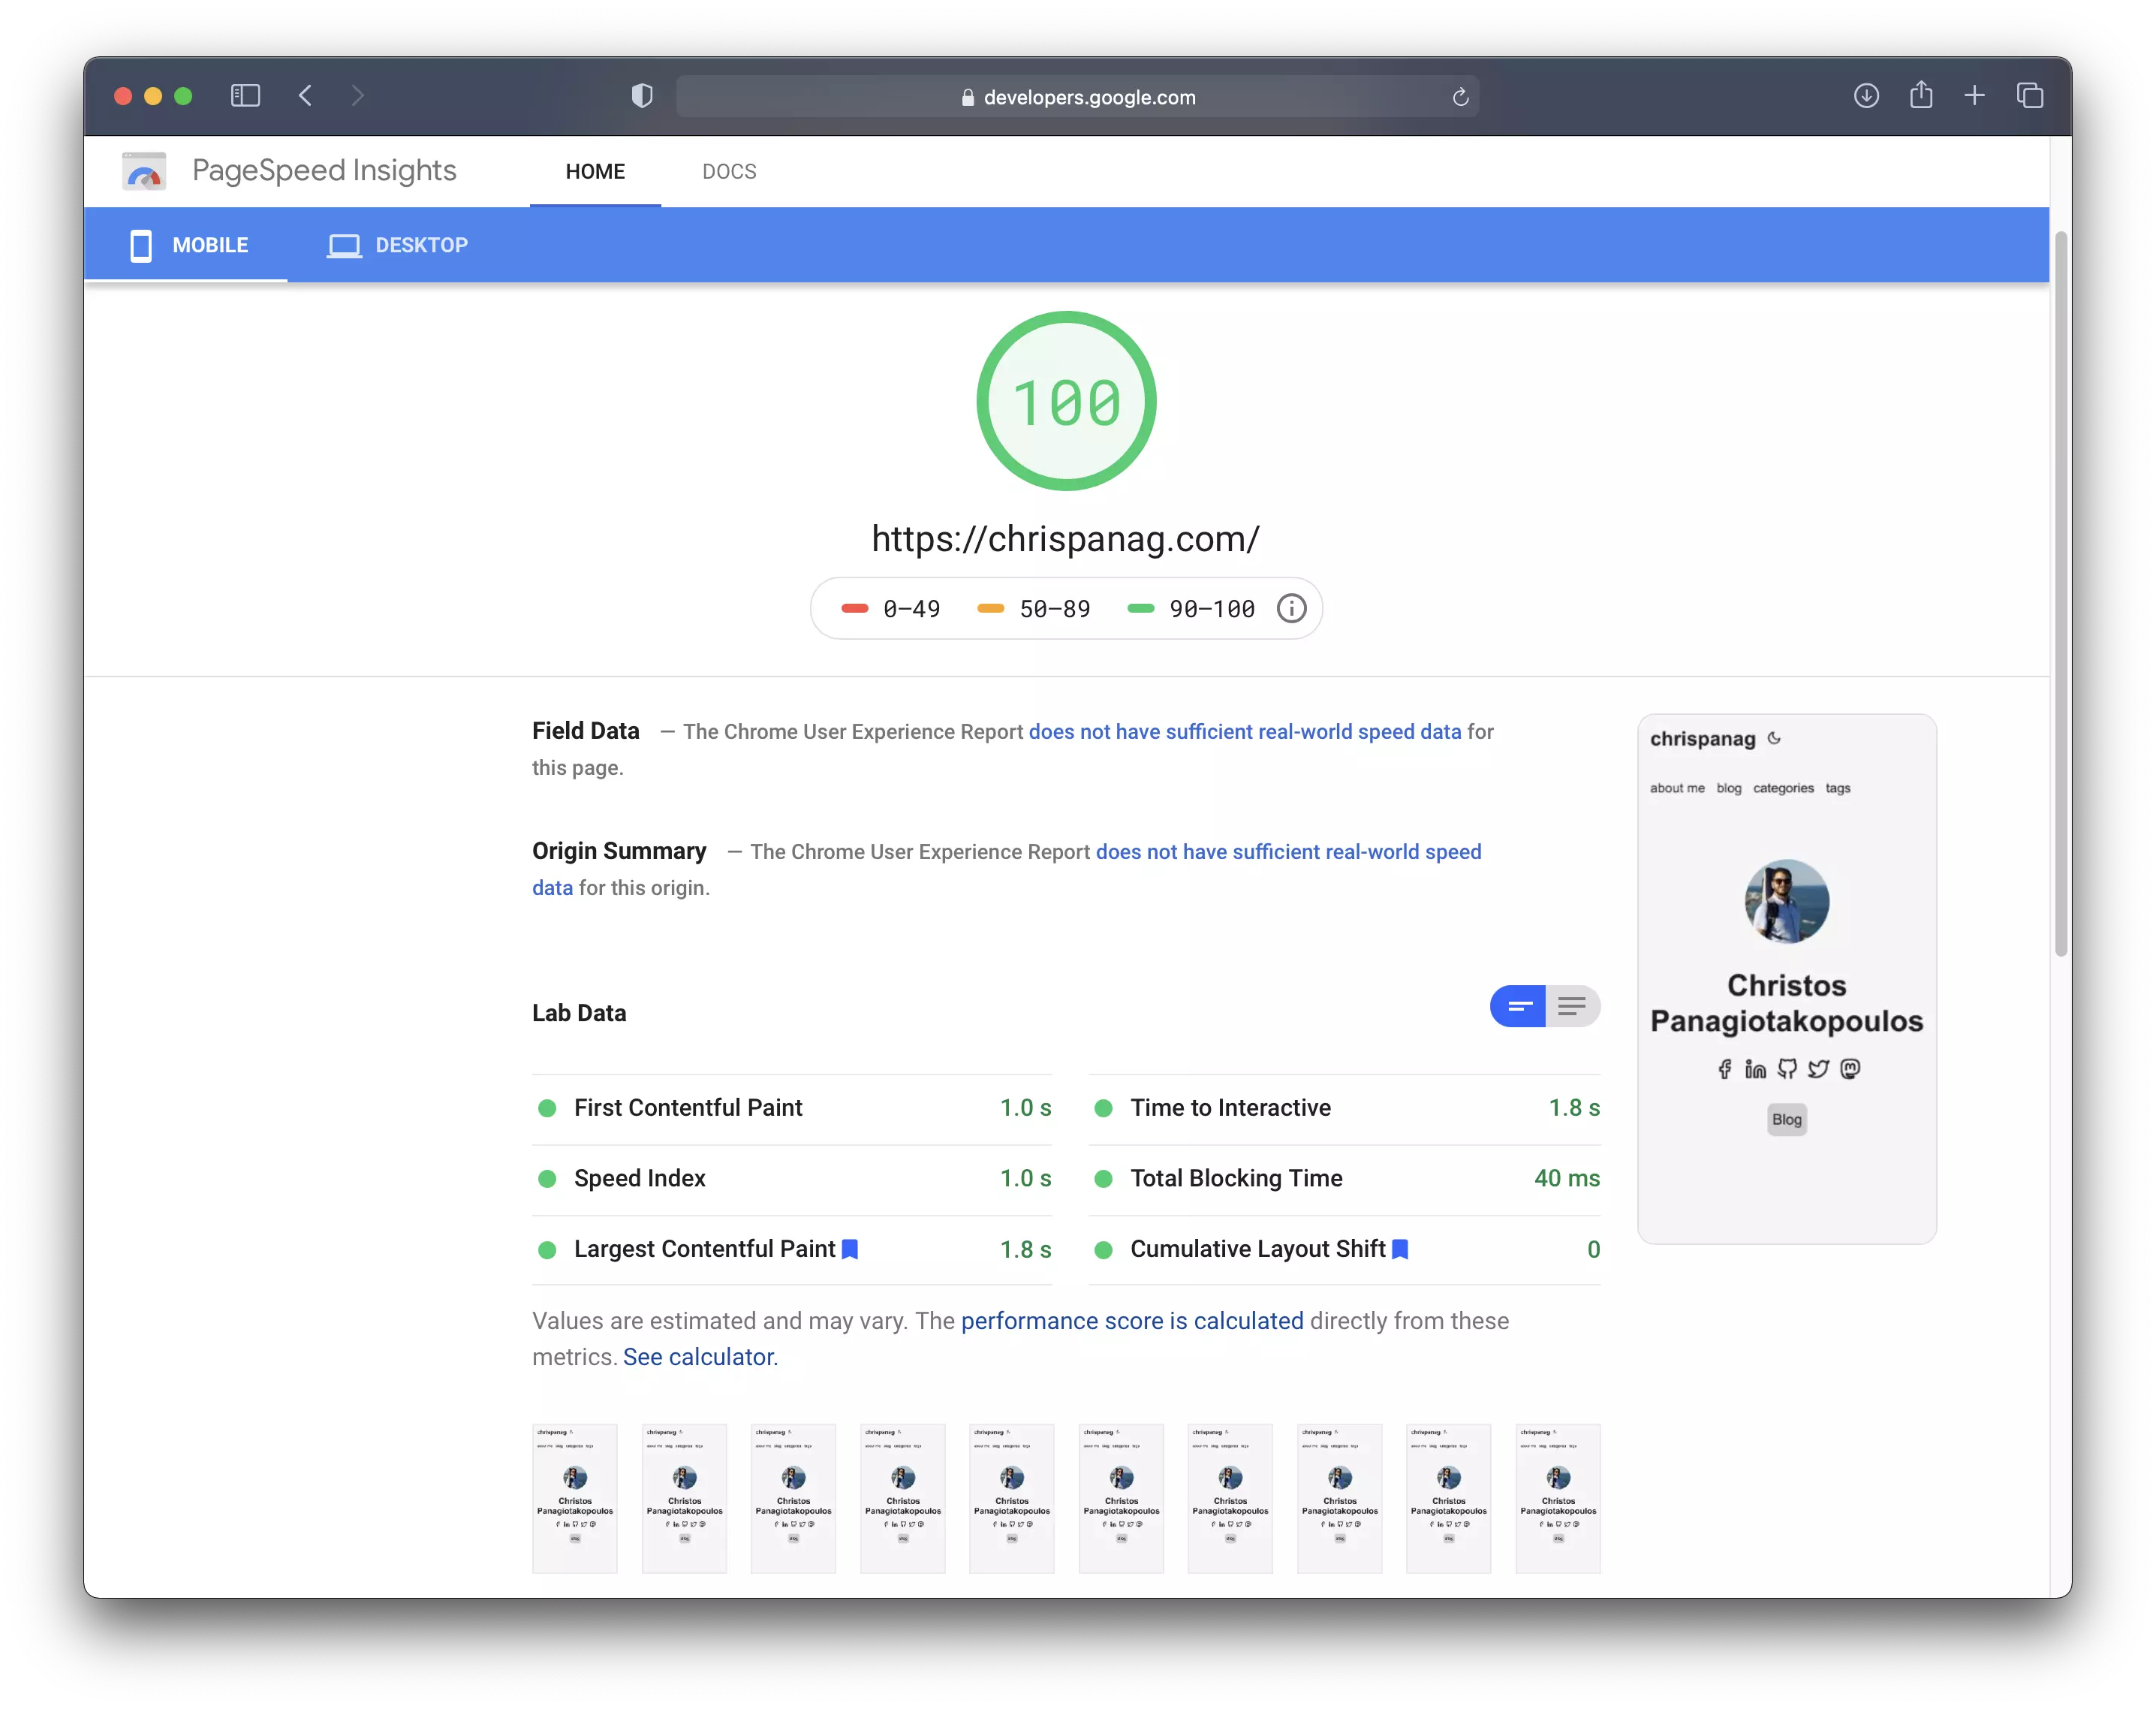Open the Origin Summary speed data link
This screenshot has width=2156, height=1709.
[1288, 851]
